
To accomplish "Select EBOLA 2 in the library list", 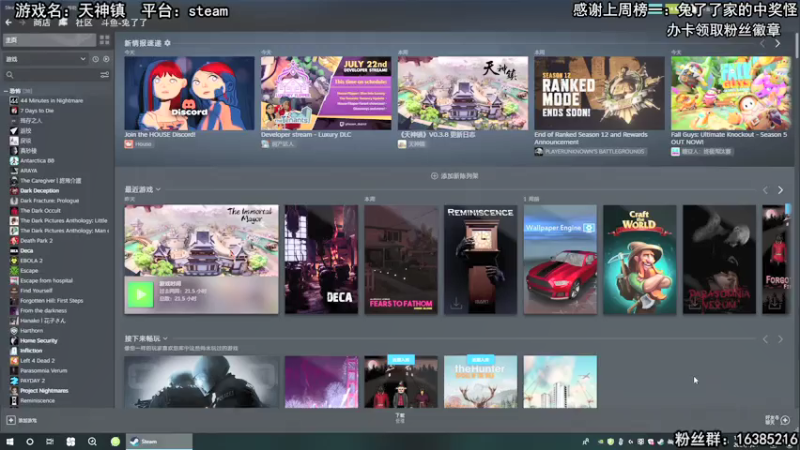I will (x=31, y=261).
